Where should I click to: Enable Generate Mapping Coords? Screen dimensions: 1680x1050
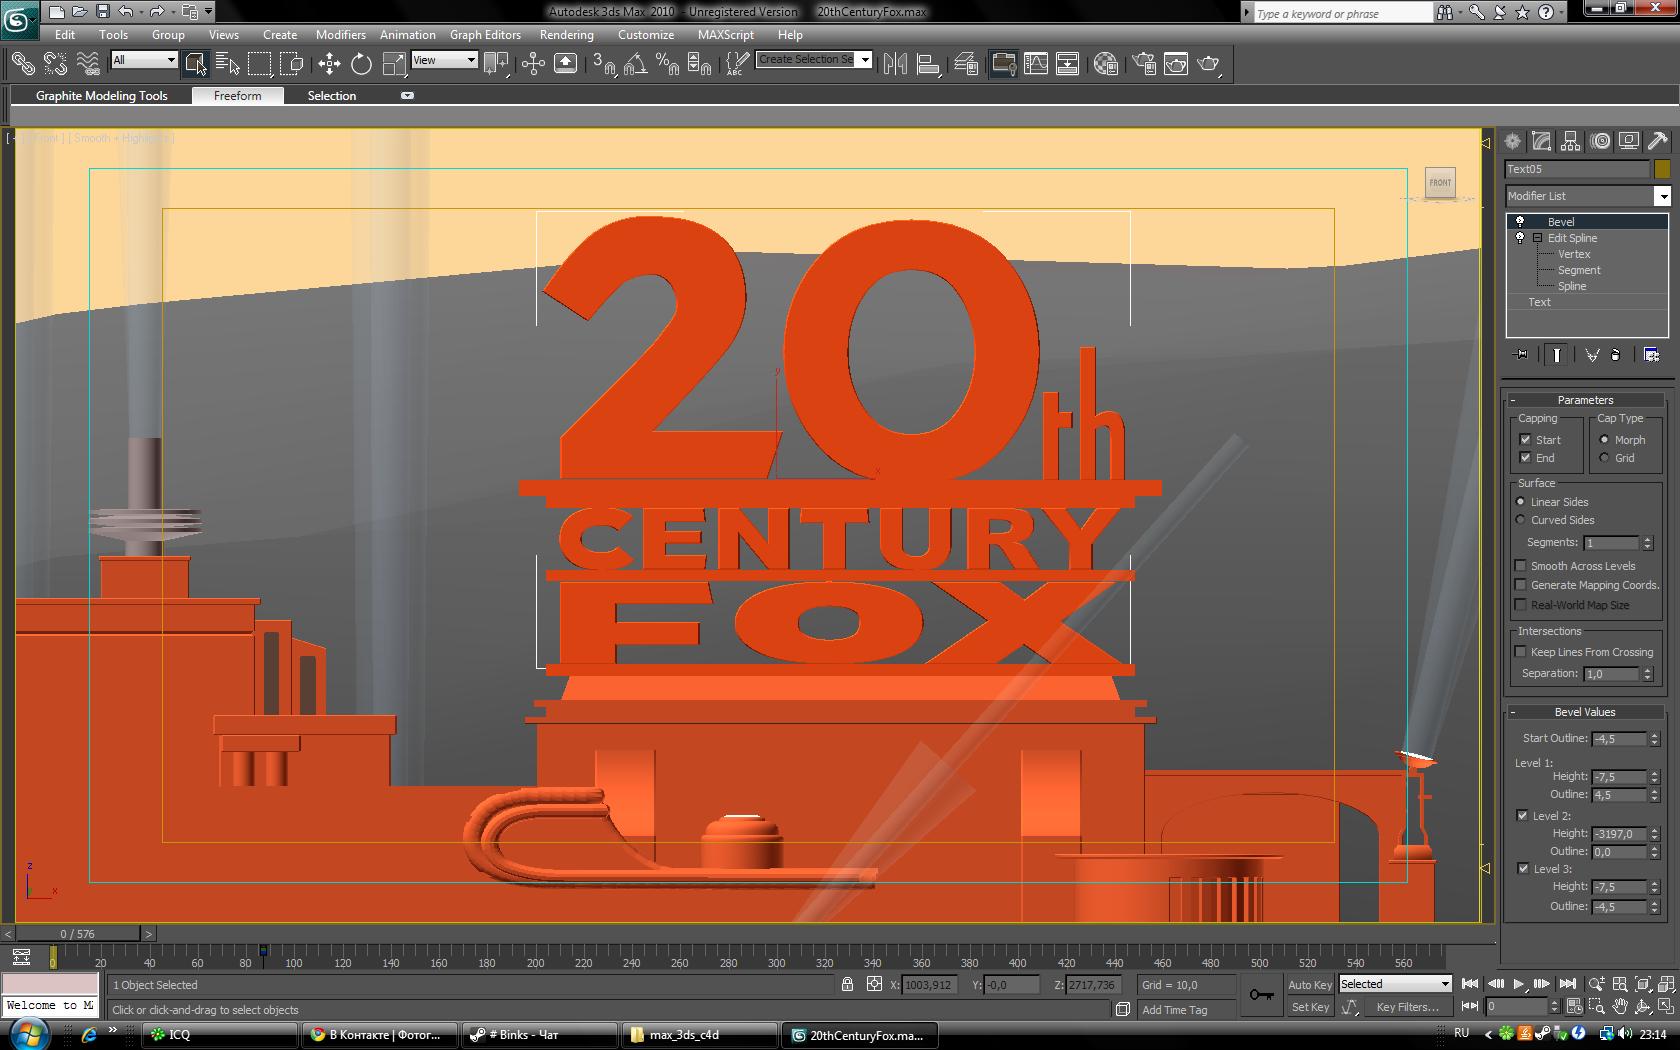point(1521,585)
